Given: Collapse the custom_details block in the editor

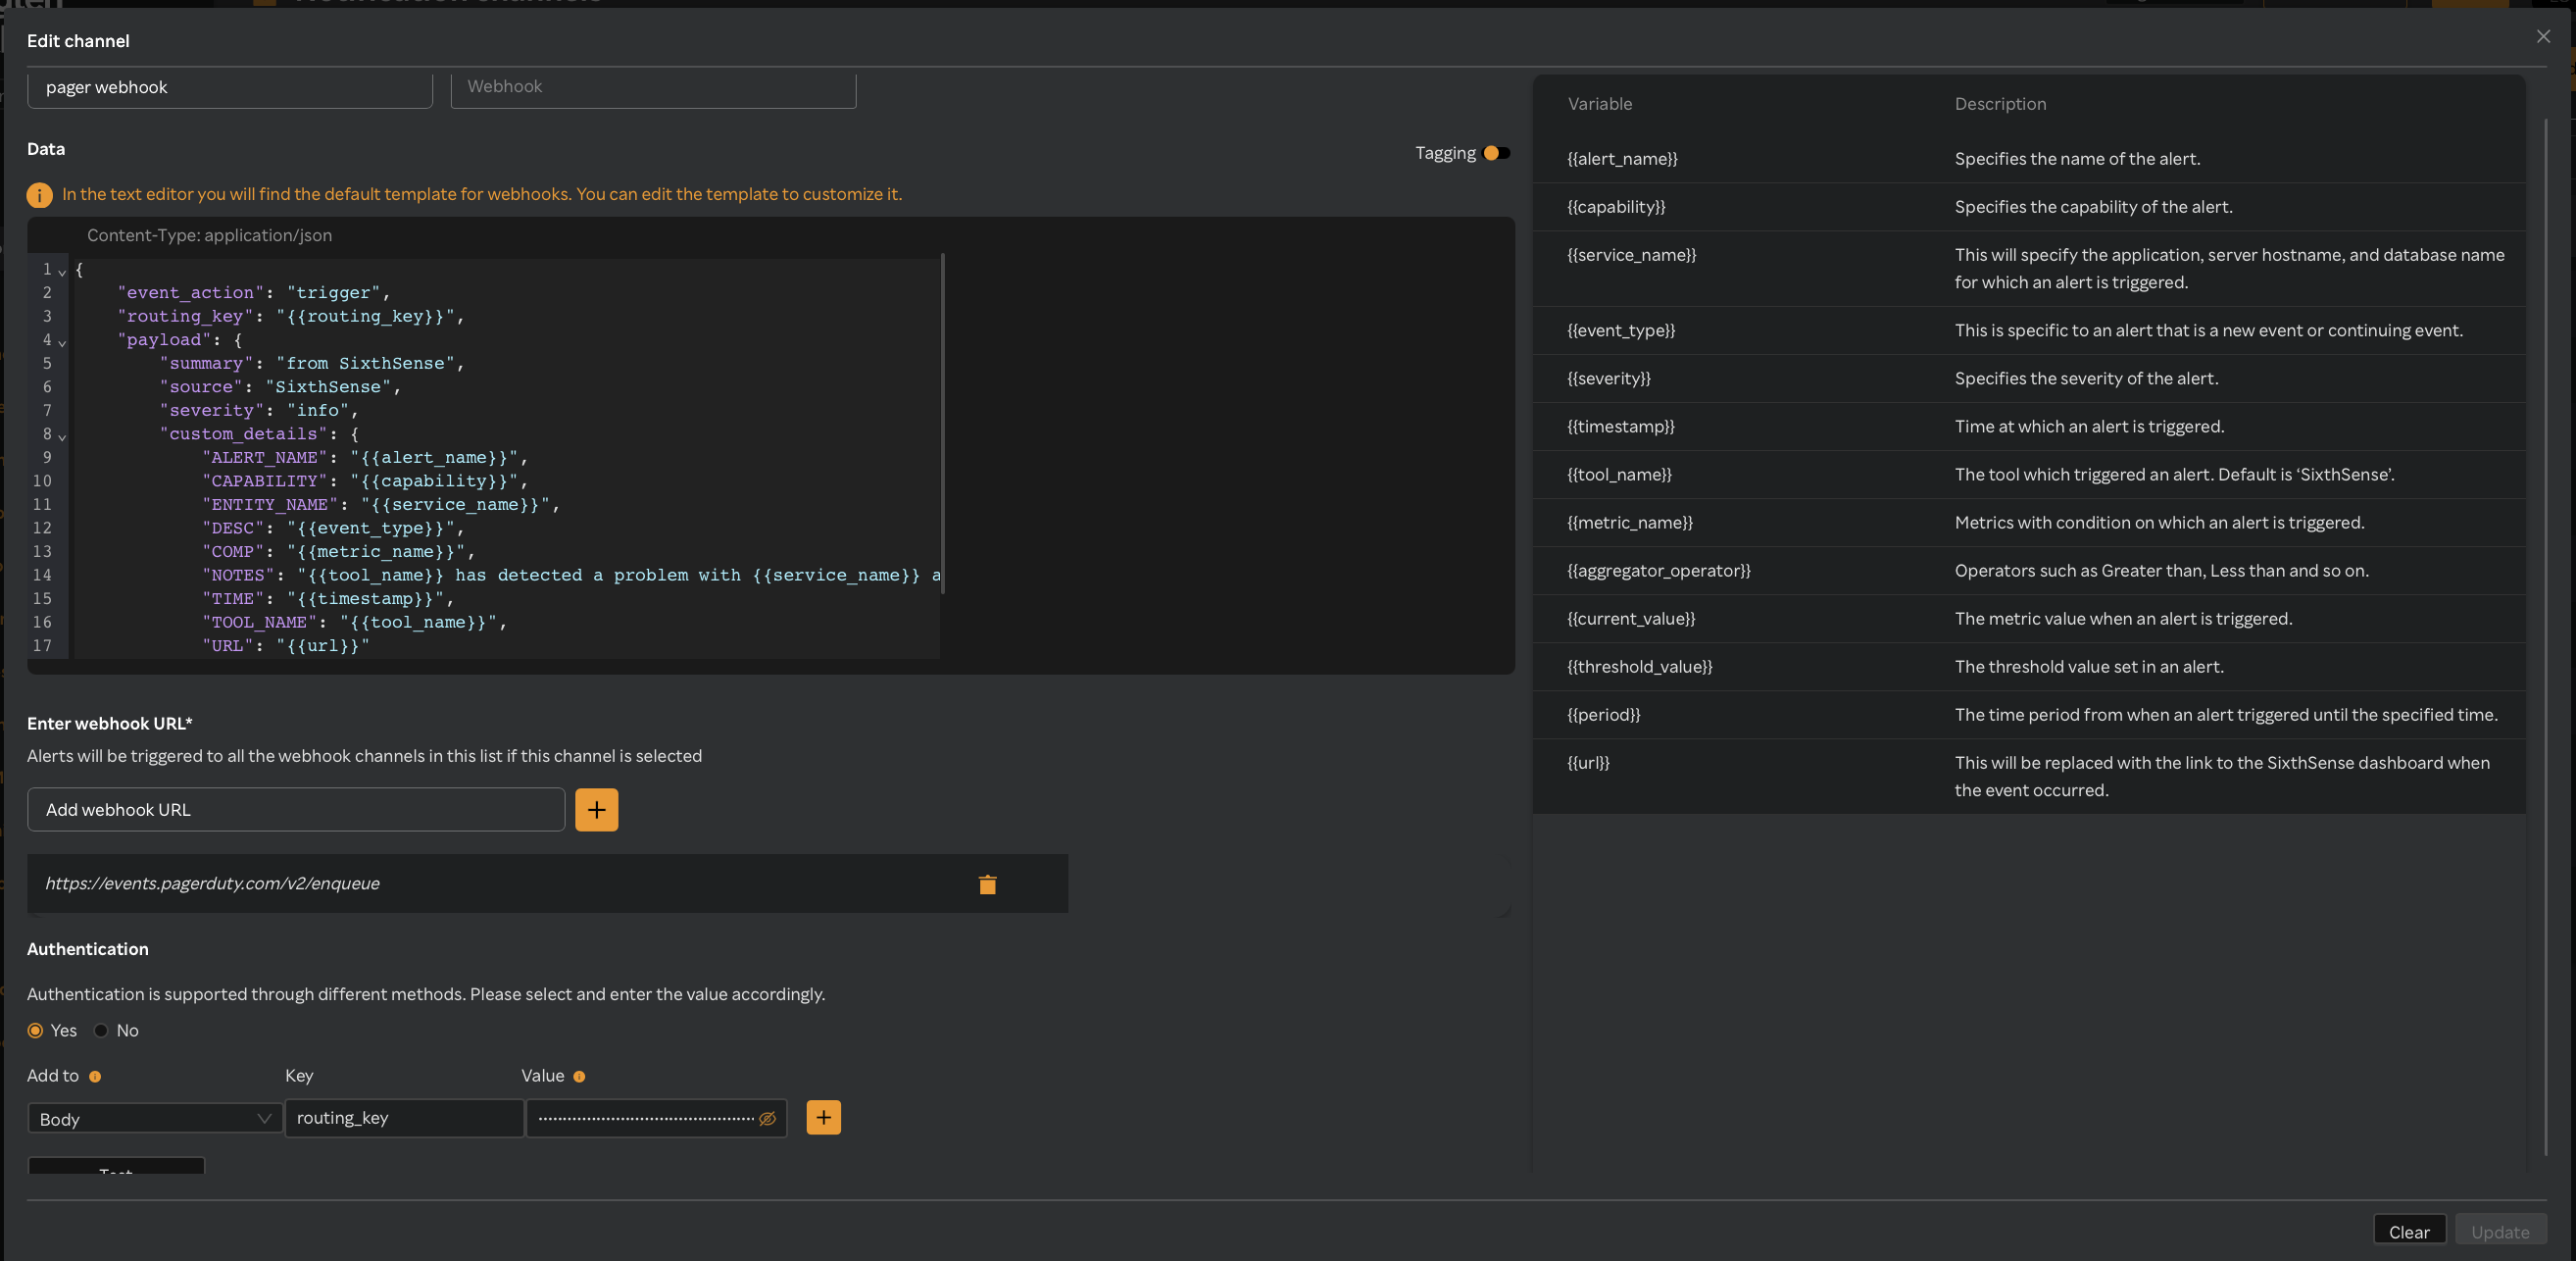Looking at the screenshot, I should (x=61, y=437).
